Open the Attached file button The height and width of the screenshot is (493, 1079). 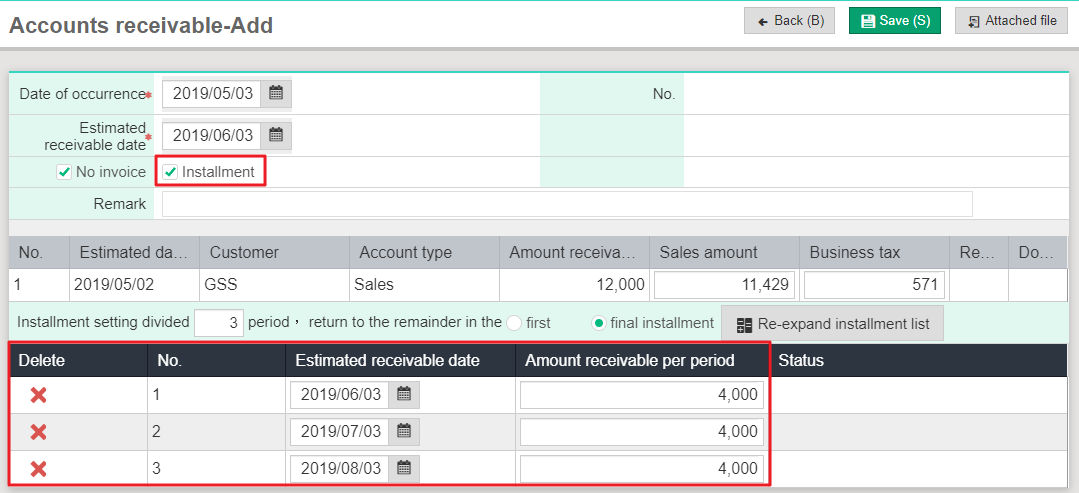[x=1011, y=21]
